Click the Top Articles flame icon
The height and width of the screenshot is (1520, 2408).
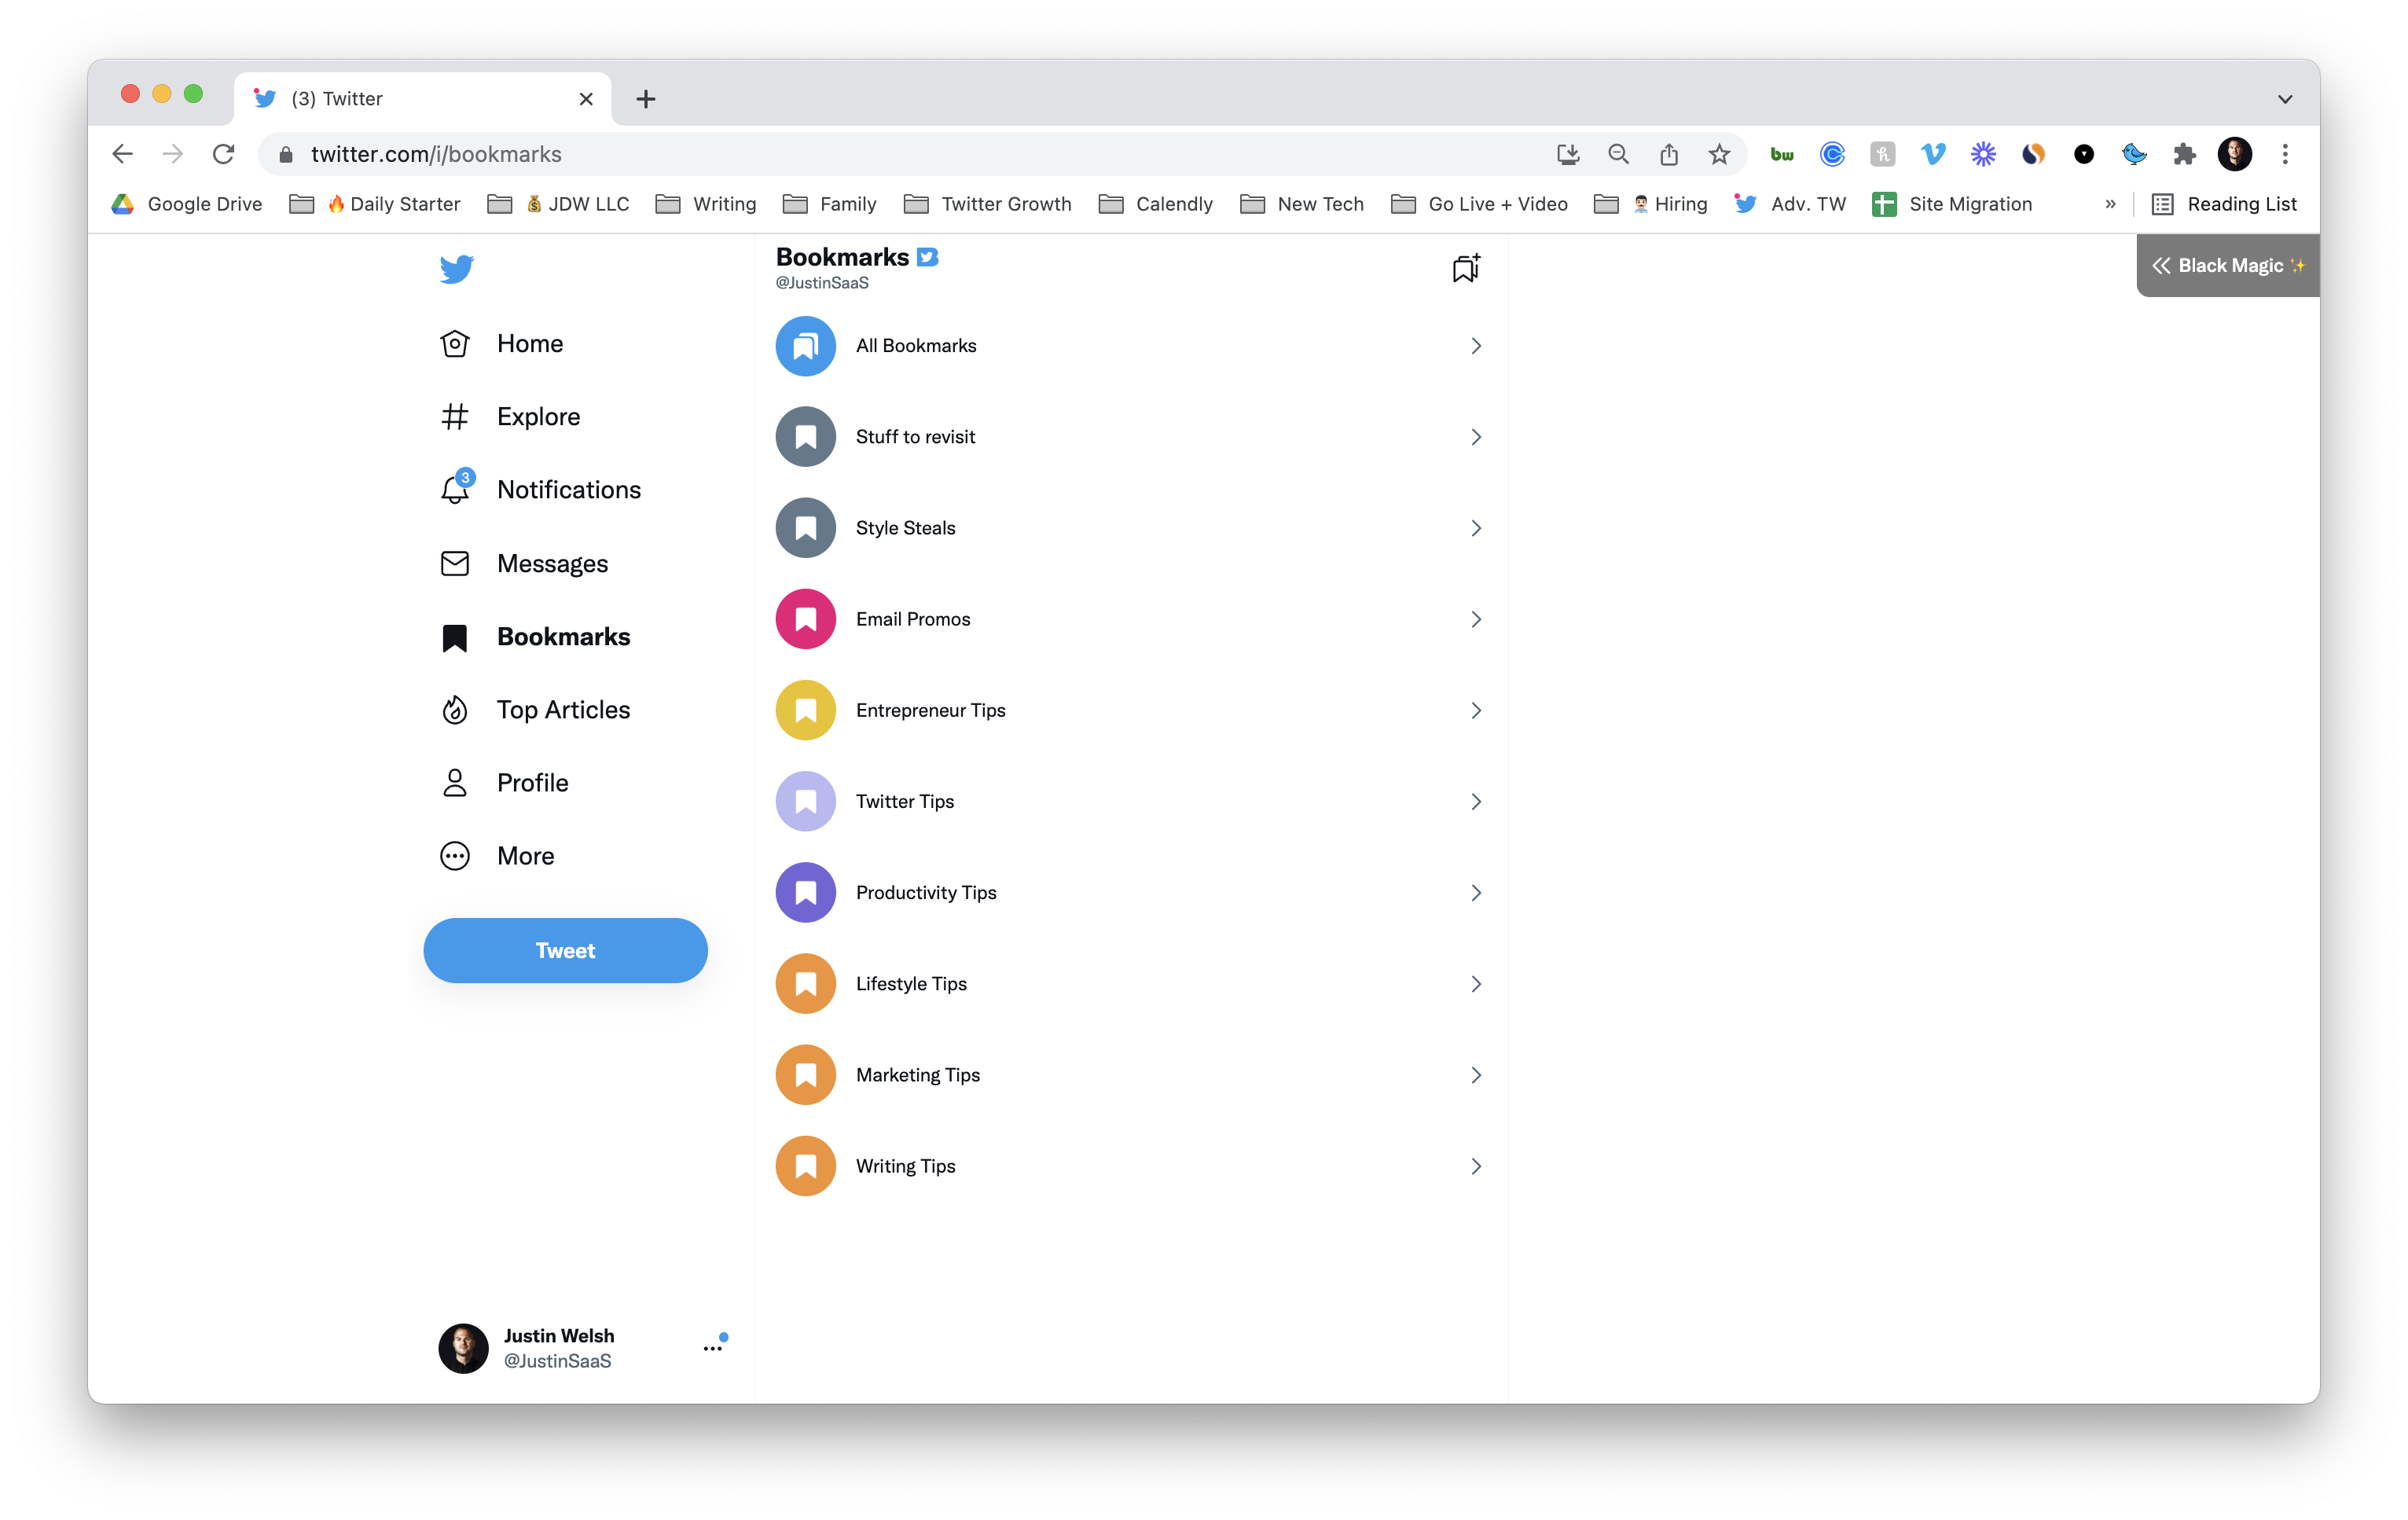click(455, 710)
